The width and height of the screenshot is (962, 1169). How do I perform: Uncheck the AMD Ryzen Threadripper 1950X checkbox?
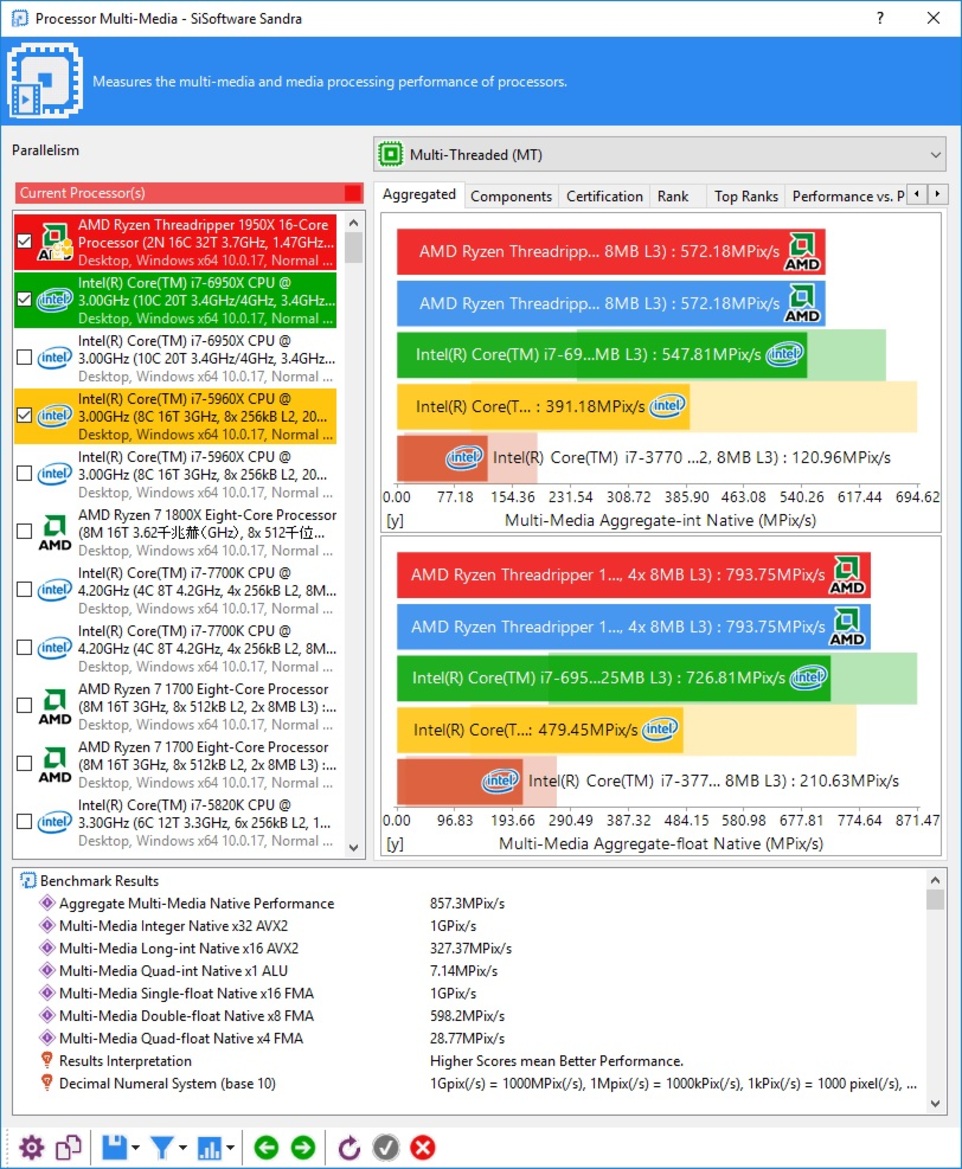click(25, 242)
